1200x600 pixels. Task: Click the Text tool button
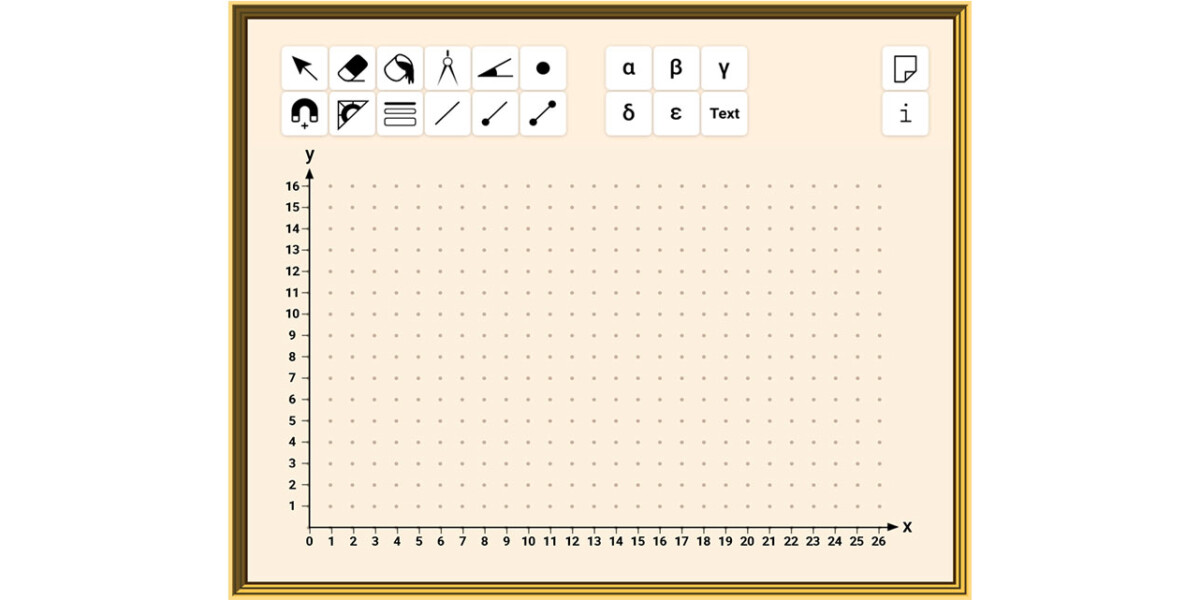[724, 113]
